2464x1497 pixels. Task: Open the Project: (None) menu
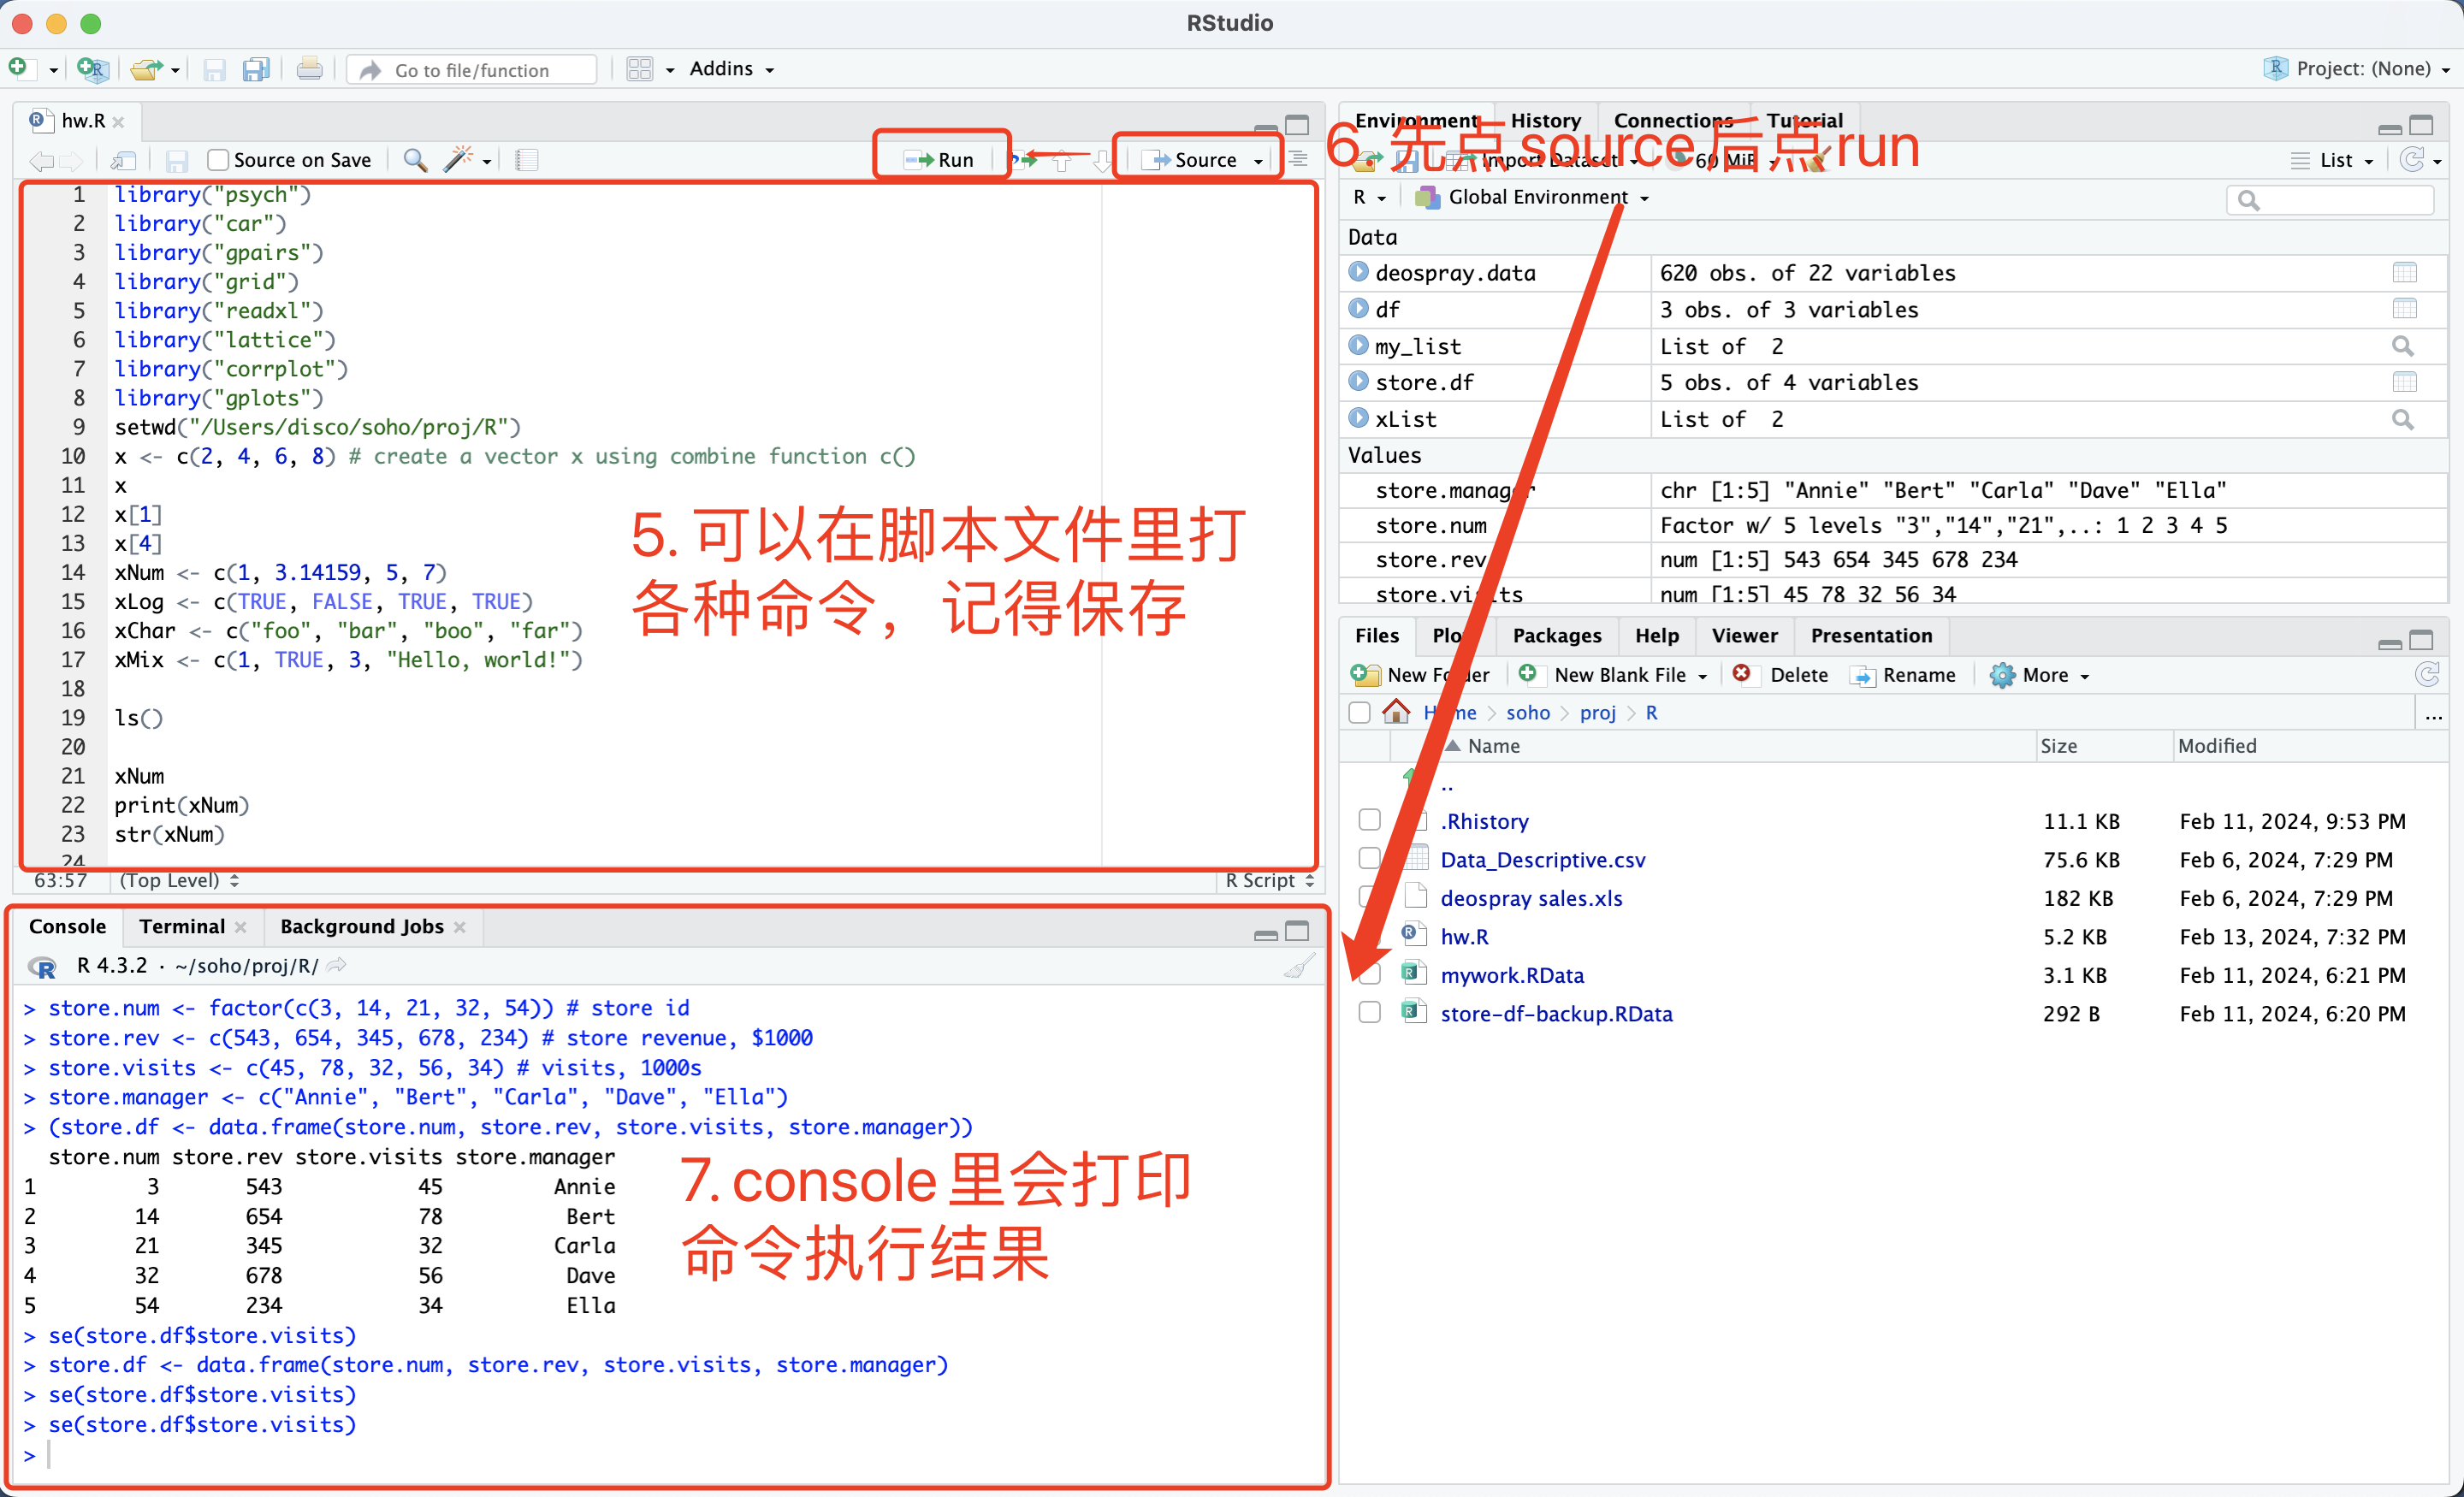[x=2363, y=69]
